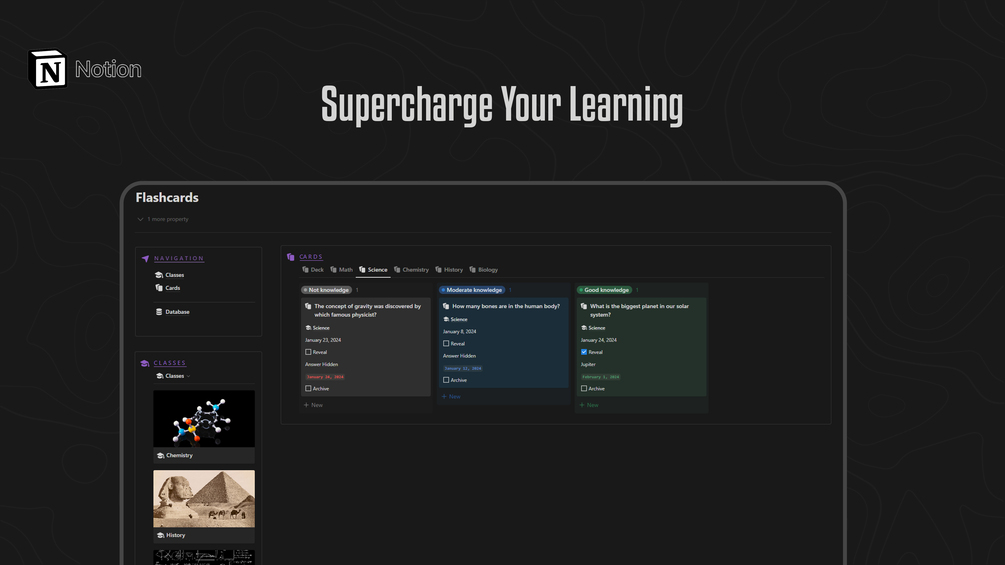Click the Science class icon on the bones card
This screenshot has width=1005, height=565.
[446, 319]
